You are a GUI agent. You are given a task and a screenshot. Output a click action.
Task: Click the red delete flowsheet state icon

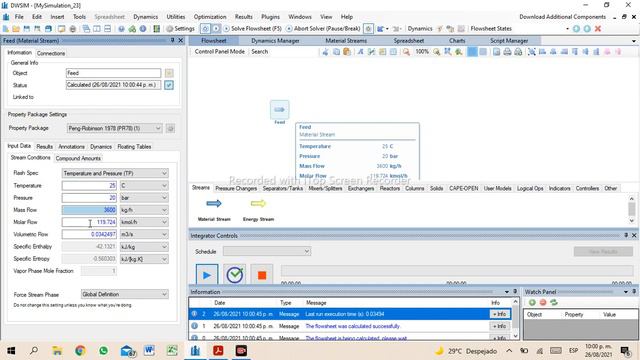click(x=598, y=29)
